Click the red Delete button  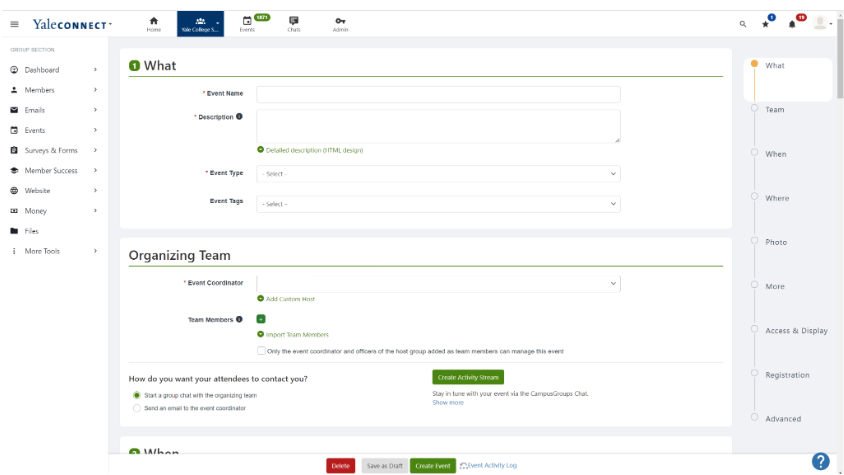[340, 466]
